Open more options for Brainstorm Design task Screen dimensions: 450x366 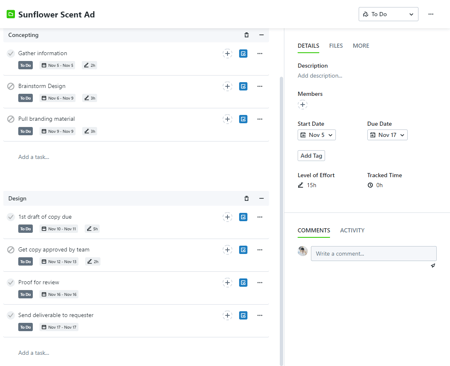click(260, 86)
